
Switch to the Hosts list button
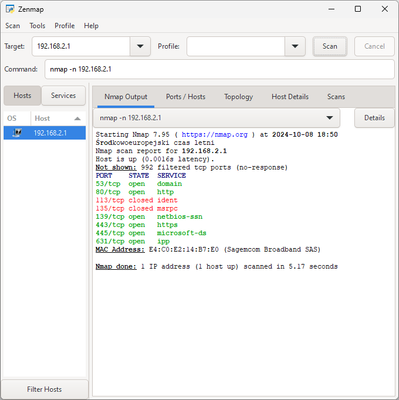point(22,96)
